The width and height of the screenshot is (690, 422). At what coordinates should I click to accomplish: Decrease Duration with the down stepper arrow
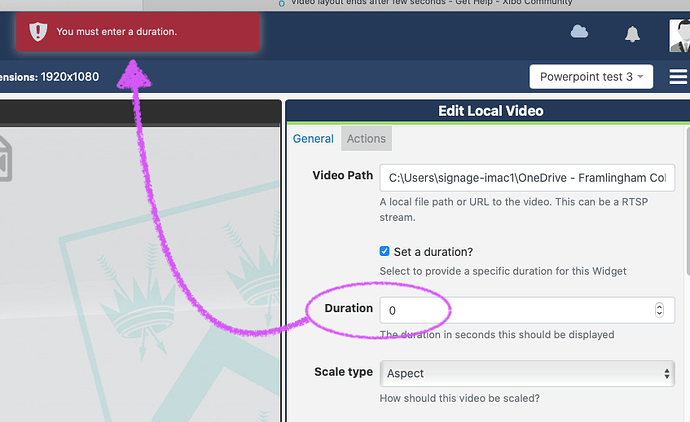point(659,314)
